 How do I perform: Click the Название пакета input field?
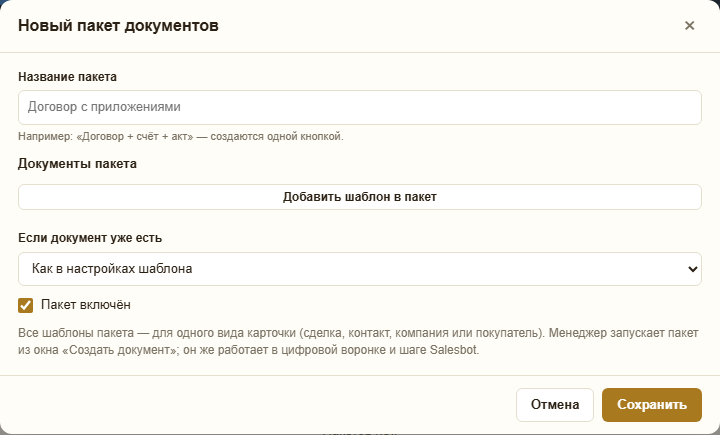pyautogui.click(x=360, y=107)
